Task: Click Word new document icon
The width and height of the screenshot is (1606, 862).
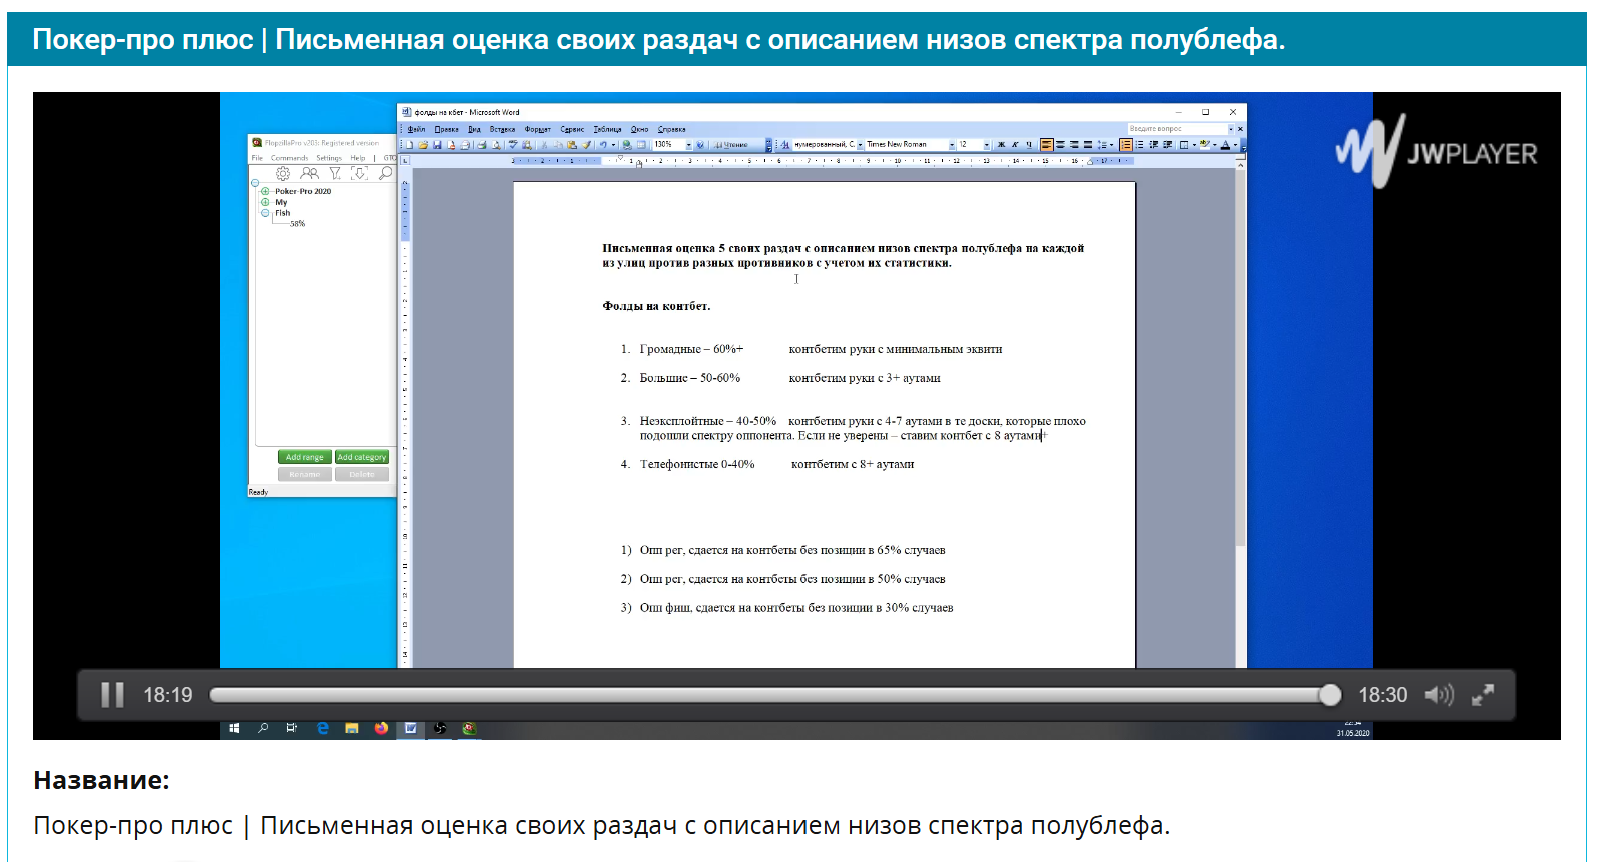Action: (409, 145)
